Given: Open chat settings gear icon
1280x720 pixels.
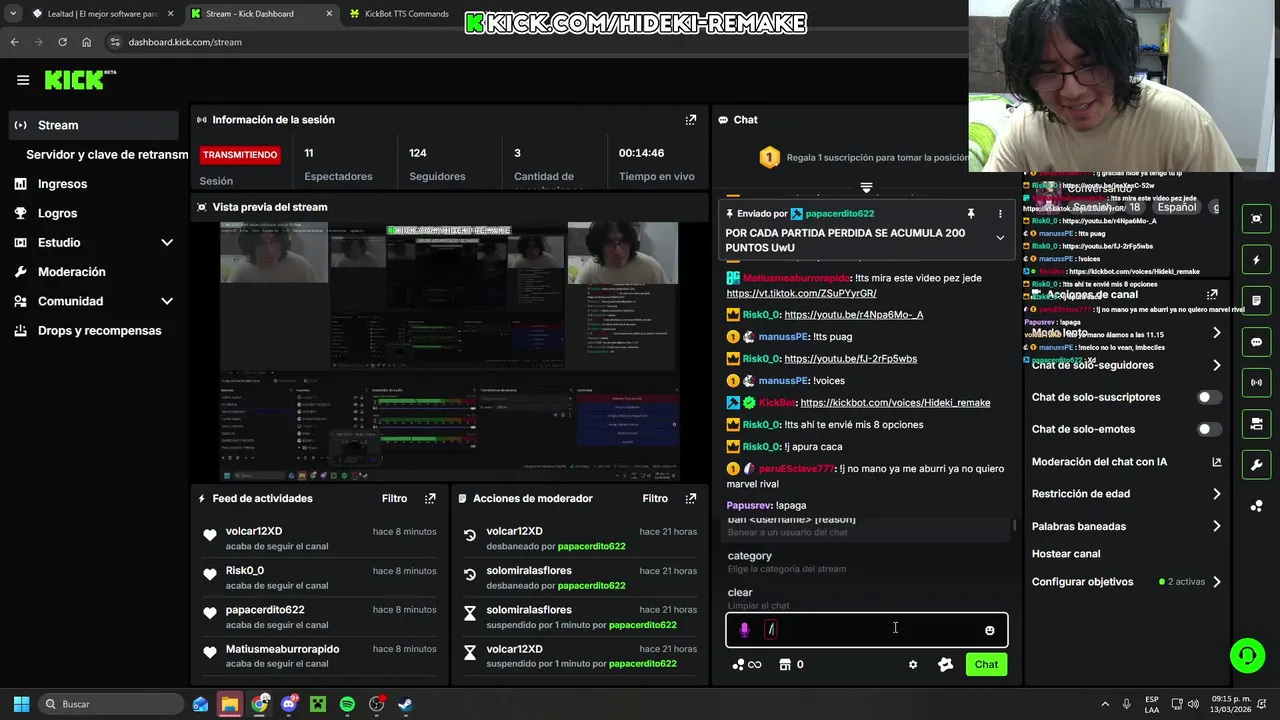Looking at the screenshot, I should (913, 664).
